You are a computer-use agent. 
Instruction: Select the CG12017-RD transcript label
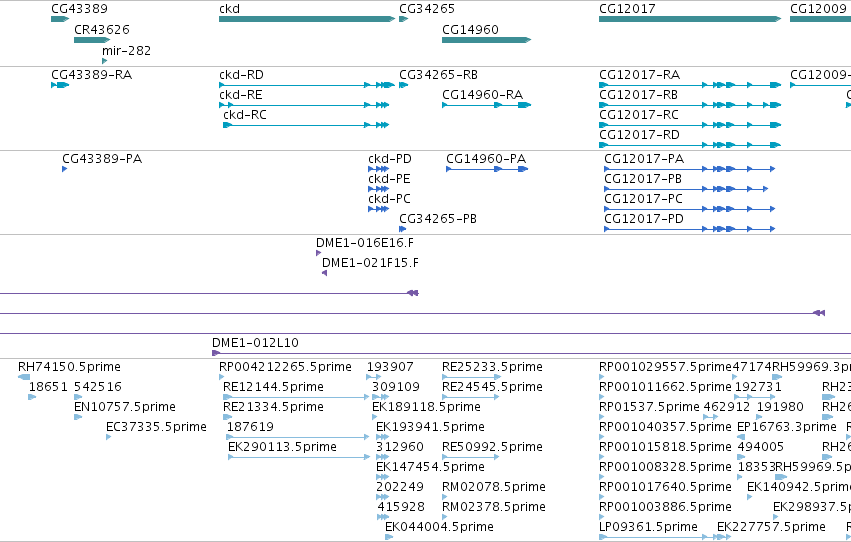639,135
